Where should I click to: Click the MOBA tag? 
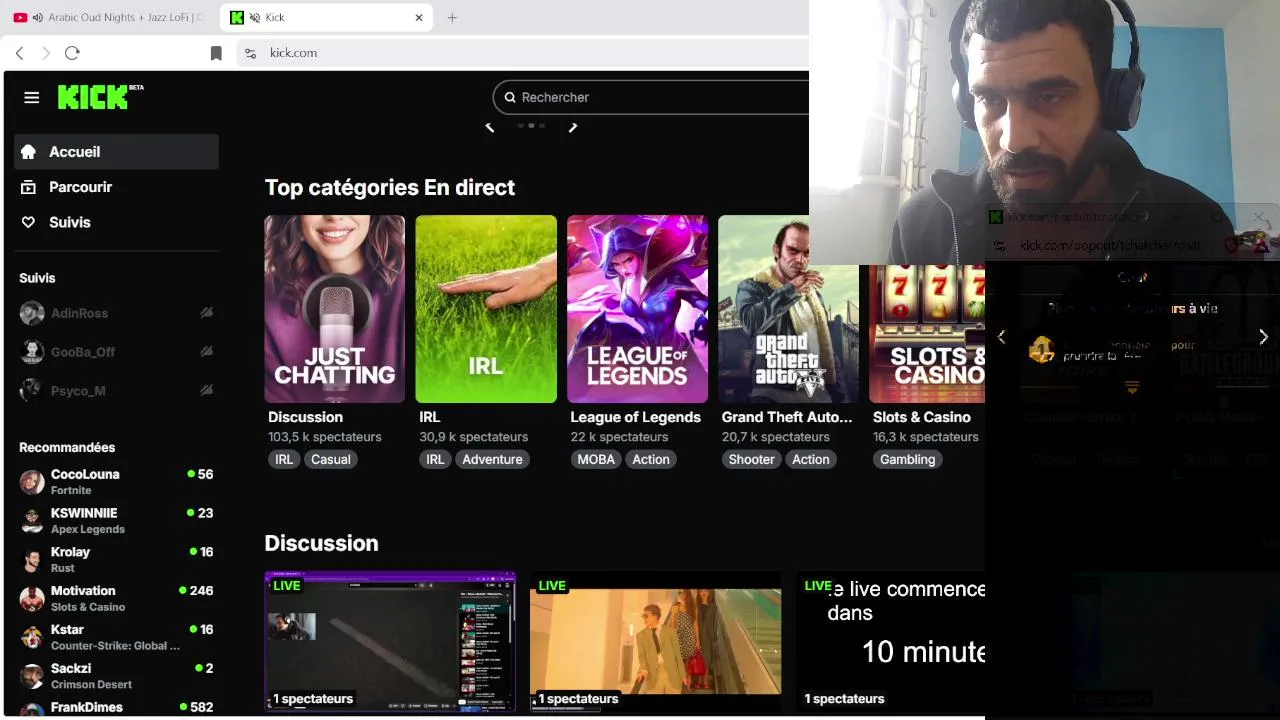coord(596,459)
